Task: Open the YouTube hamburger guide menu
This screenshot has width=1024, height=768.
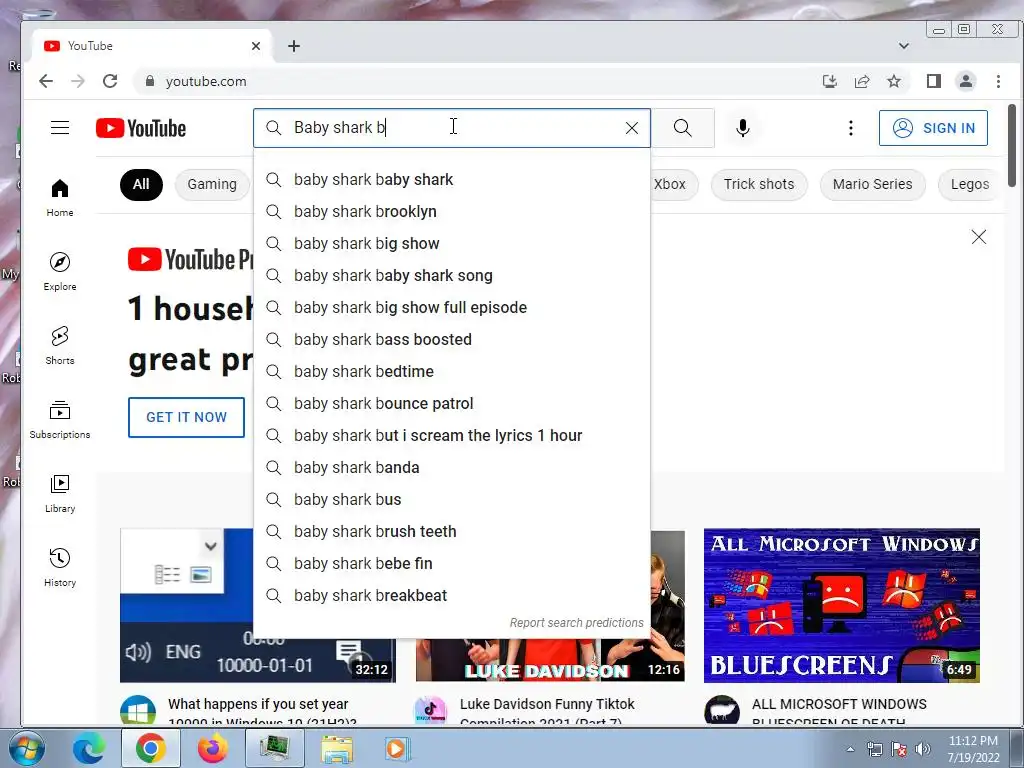Action: coord(60,127)
